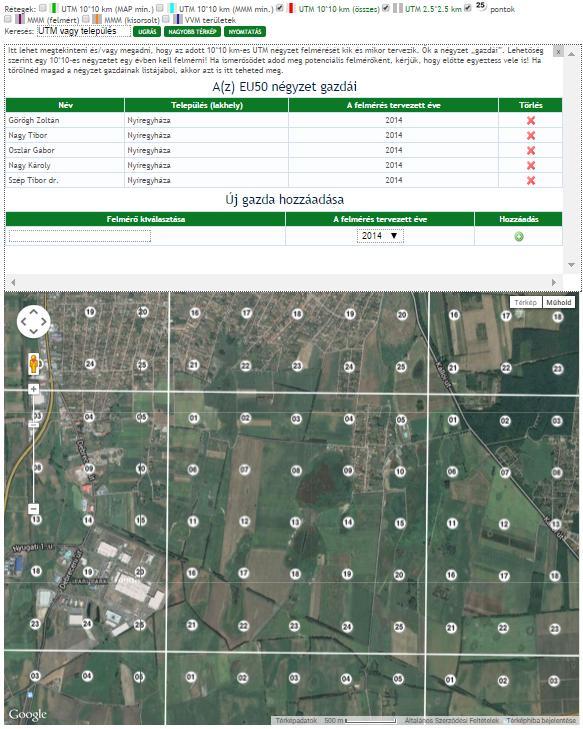Pick the Street View pegman

(x=33, y=364)
